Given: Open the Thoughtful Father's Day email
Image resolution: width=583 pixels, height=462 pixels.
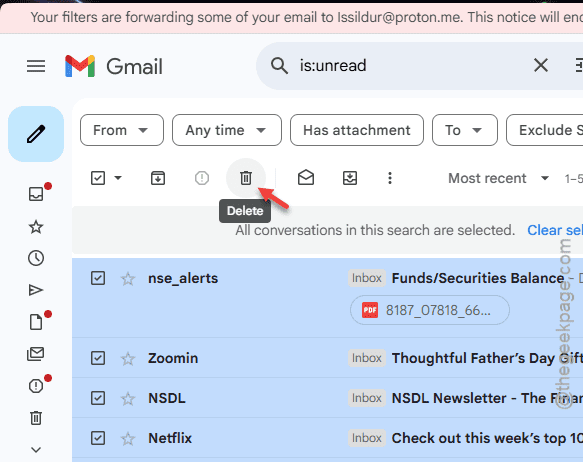Looking at the screenshot, I should point(487,358).
